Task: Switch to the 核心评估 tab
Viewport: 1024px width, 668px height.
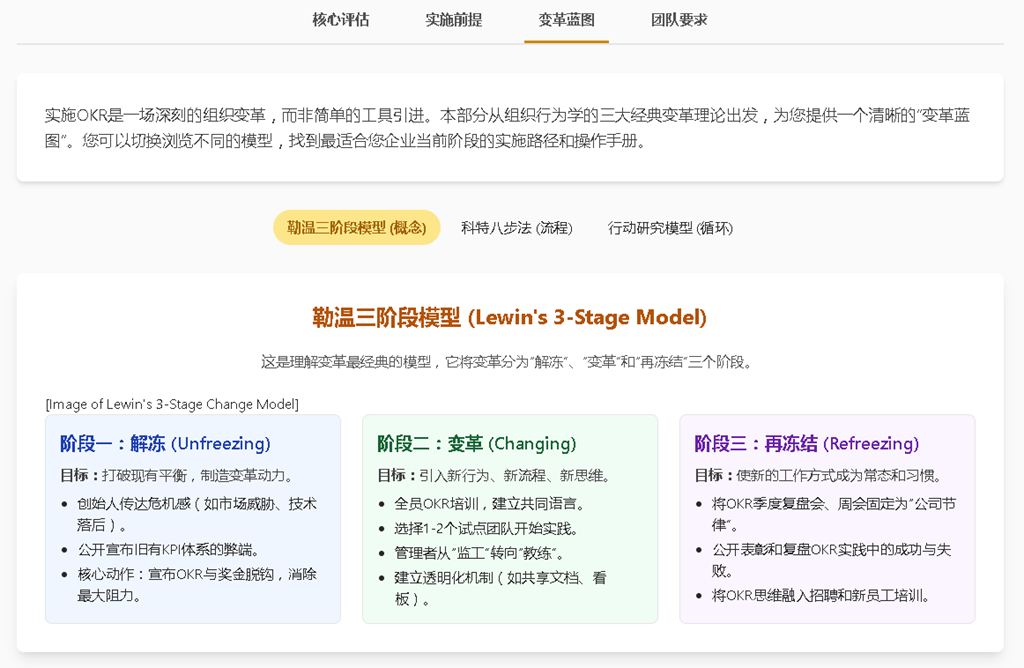Action: click(x=340, y=20)
